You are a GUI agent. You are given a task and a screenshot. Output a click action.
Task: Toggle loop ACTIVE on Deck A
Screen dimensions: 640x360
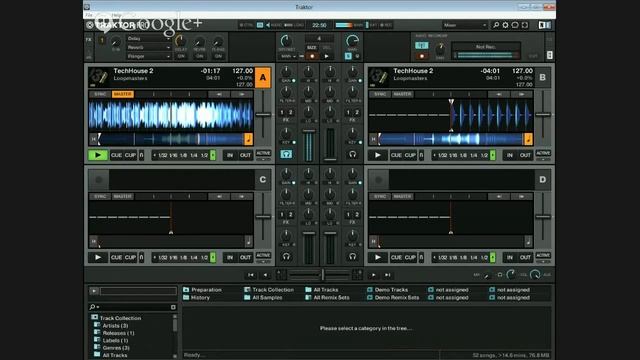click(x=263, y=153)
